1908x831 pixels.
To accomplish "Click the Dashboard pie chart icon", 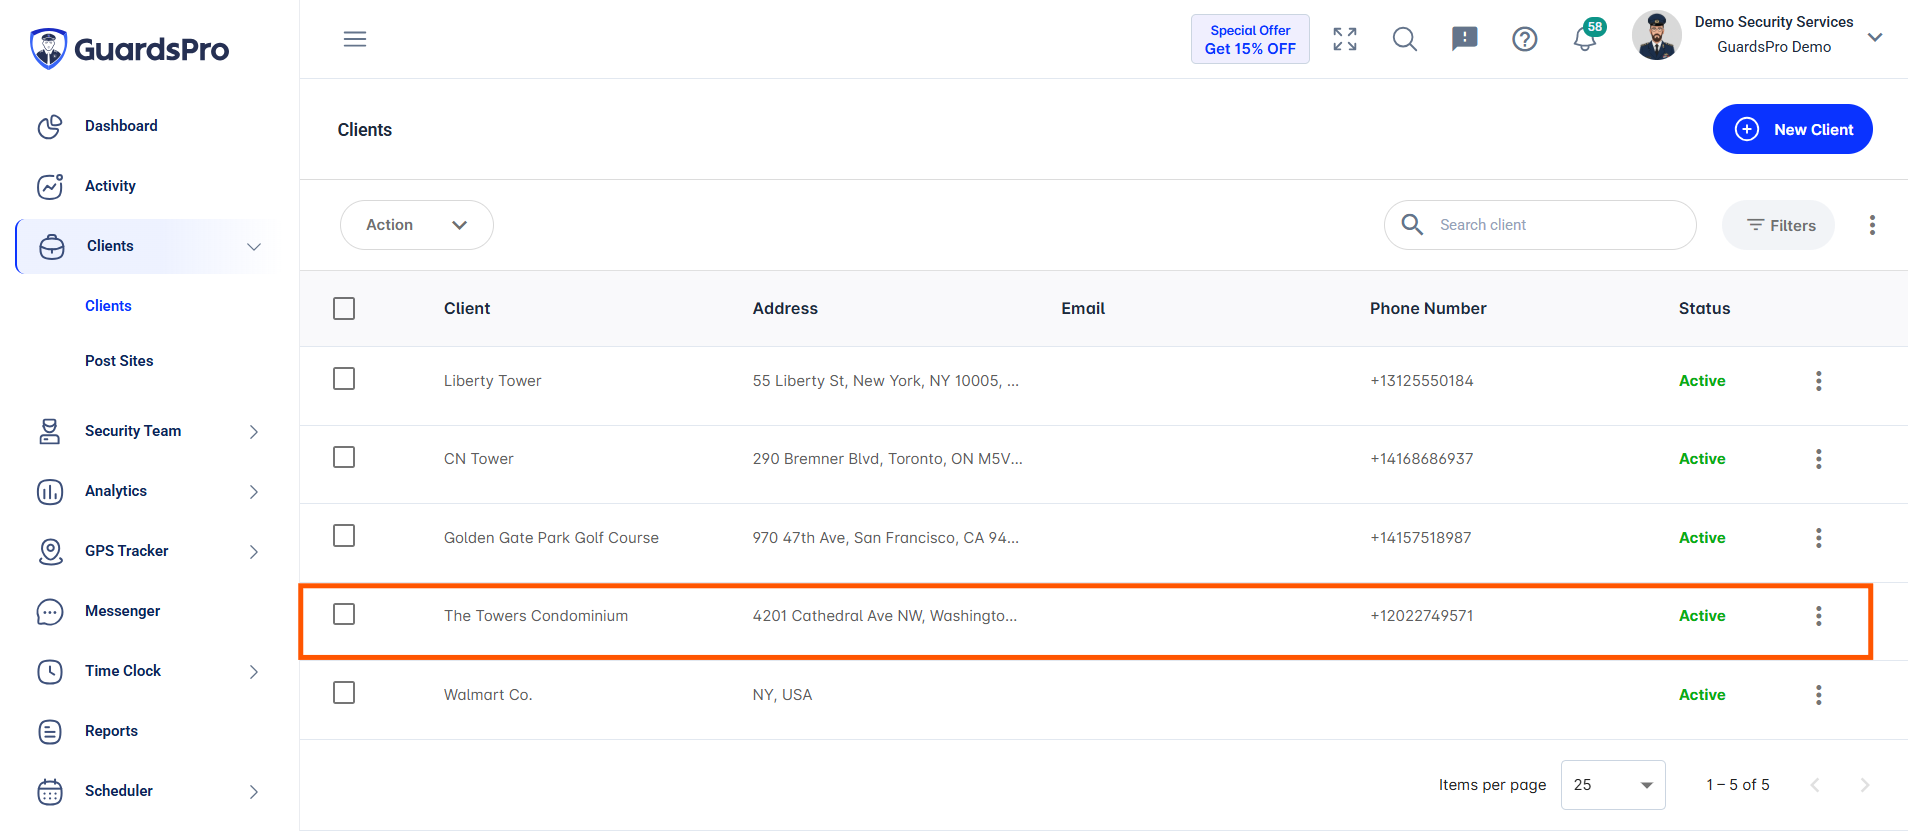I will pos(50,126).
